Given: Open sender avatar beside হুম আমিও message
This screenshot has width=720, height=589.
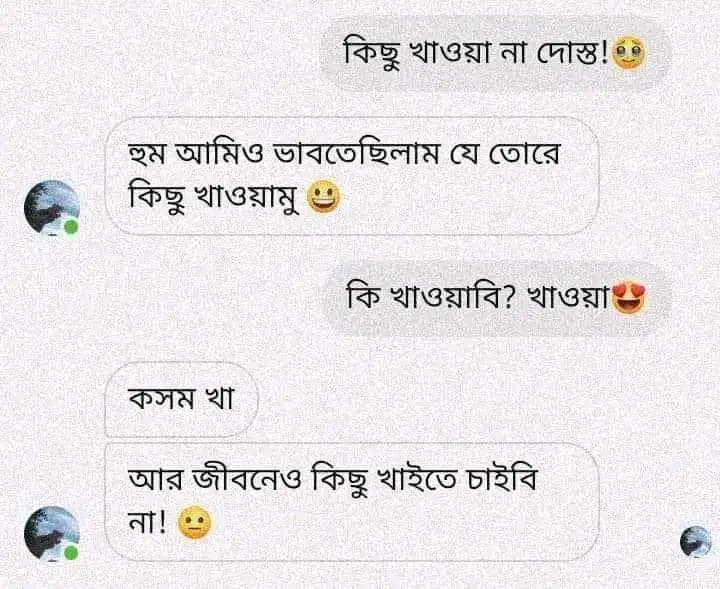Looking at the screenshot, I should coord(51,208).
